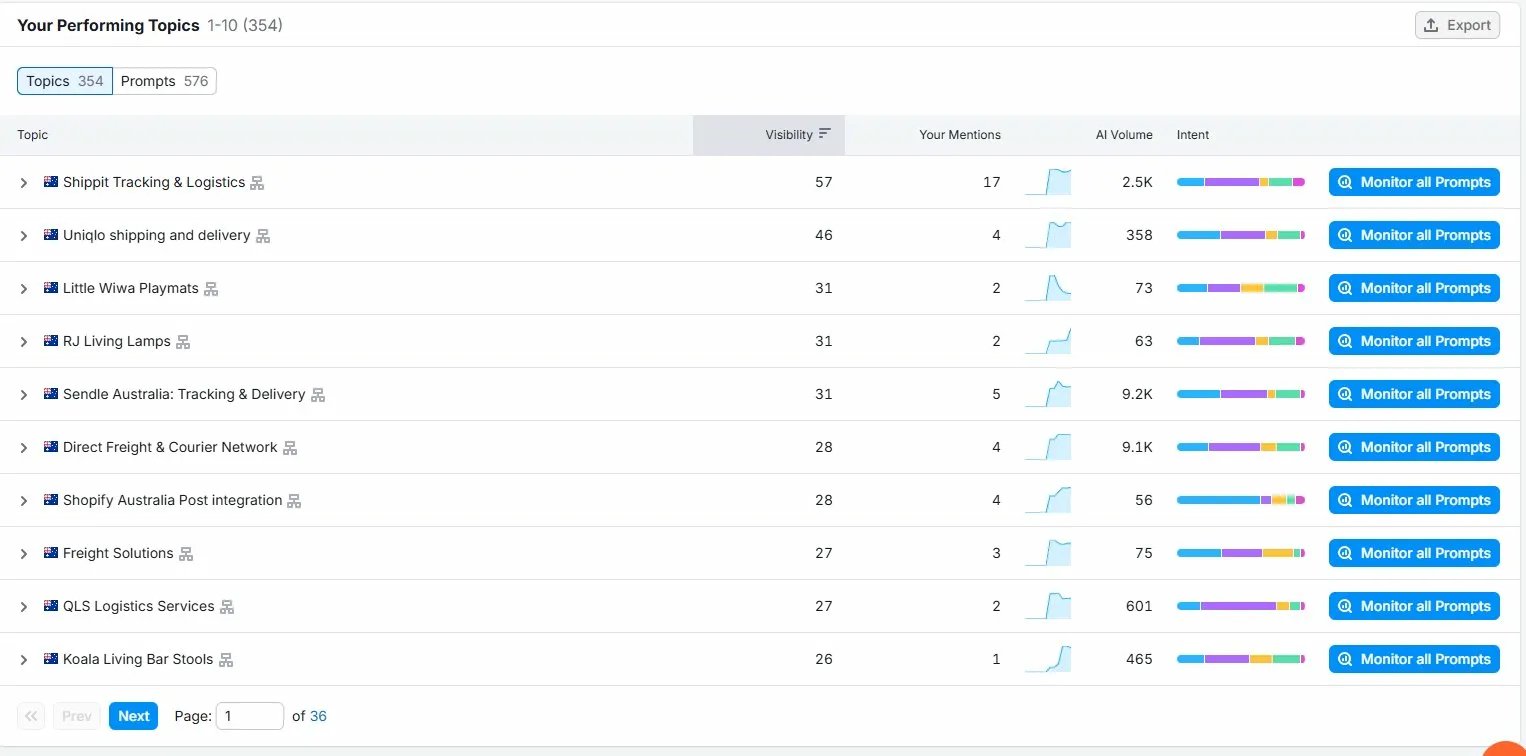1526x756 pixels.
Task: Click Australian flag icon in Uniqlo row
Action: click(x=51, y=235)
